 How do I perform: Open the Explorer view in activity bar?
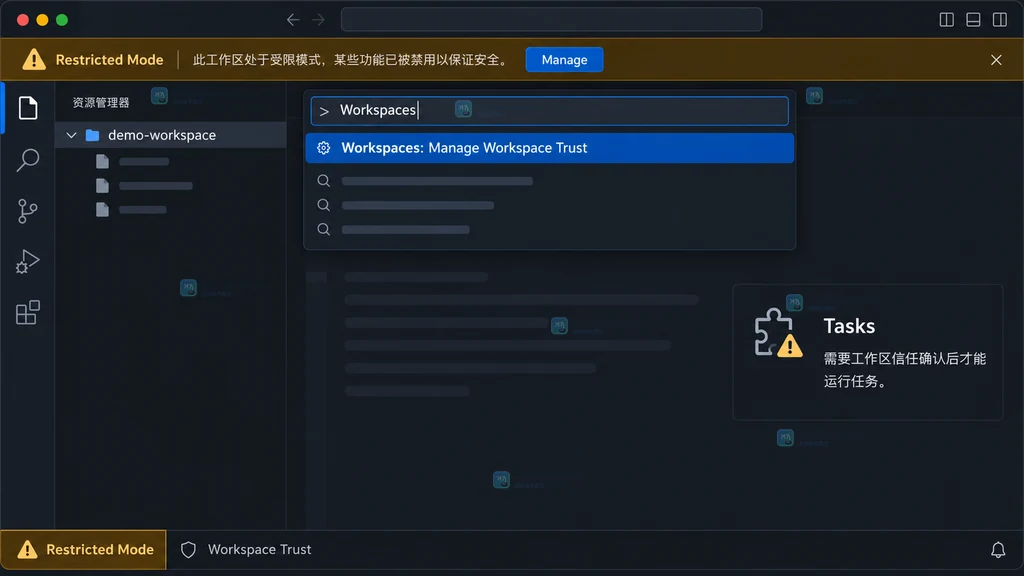pyautogui.click(x=27, y=108)
